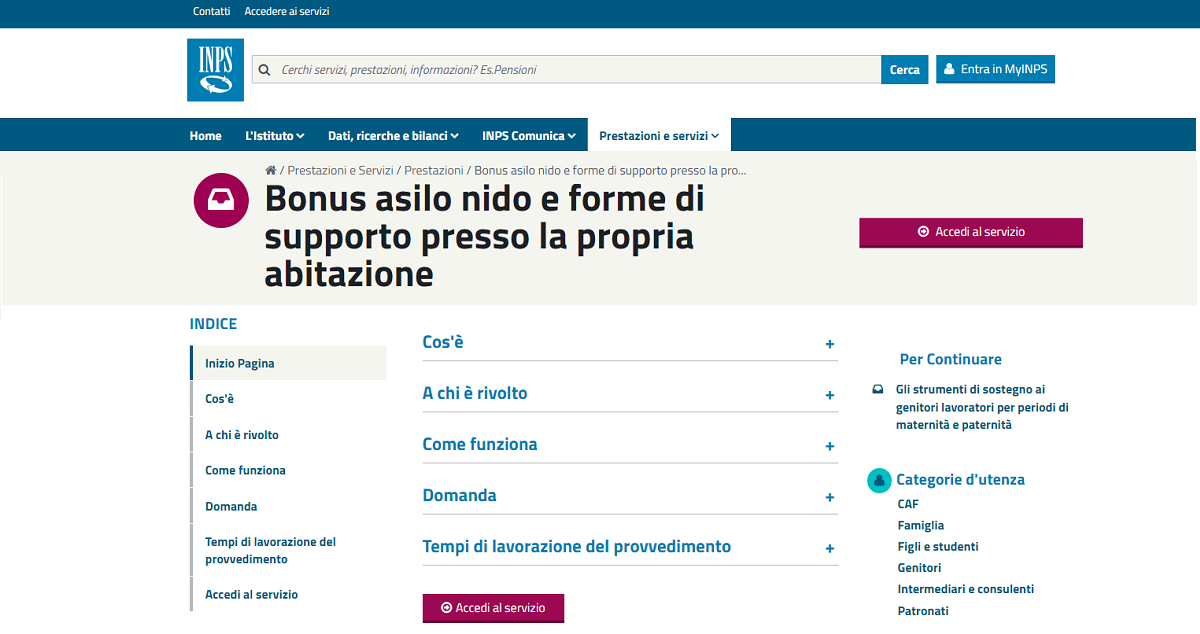Image resolution: width=1200 pixels, height=634 pixels.
Task: Expand Tempi di lavorazione plus icon
Action: pyautogui.click(x=830, y=548)
